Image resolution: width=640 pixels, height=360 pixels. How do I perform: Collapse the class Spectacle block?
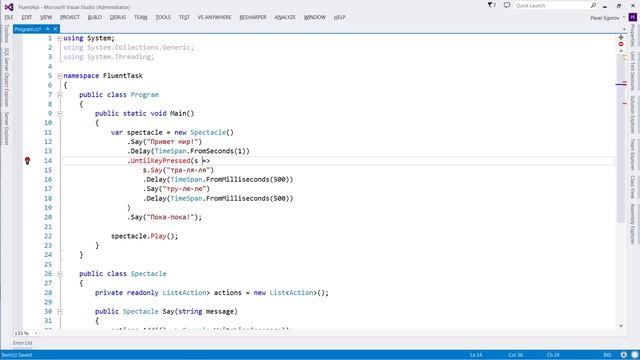(x=60, y=274)
